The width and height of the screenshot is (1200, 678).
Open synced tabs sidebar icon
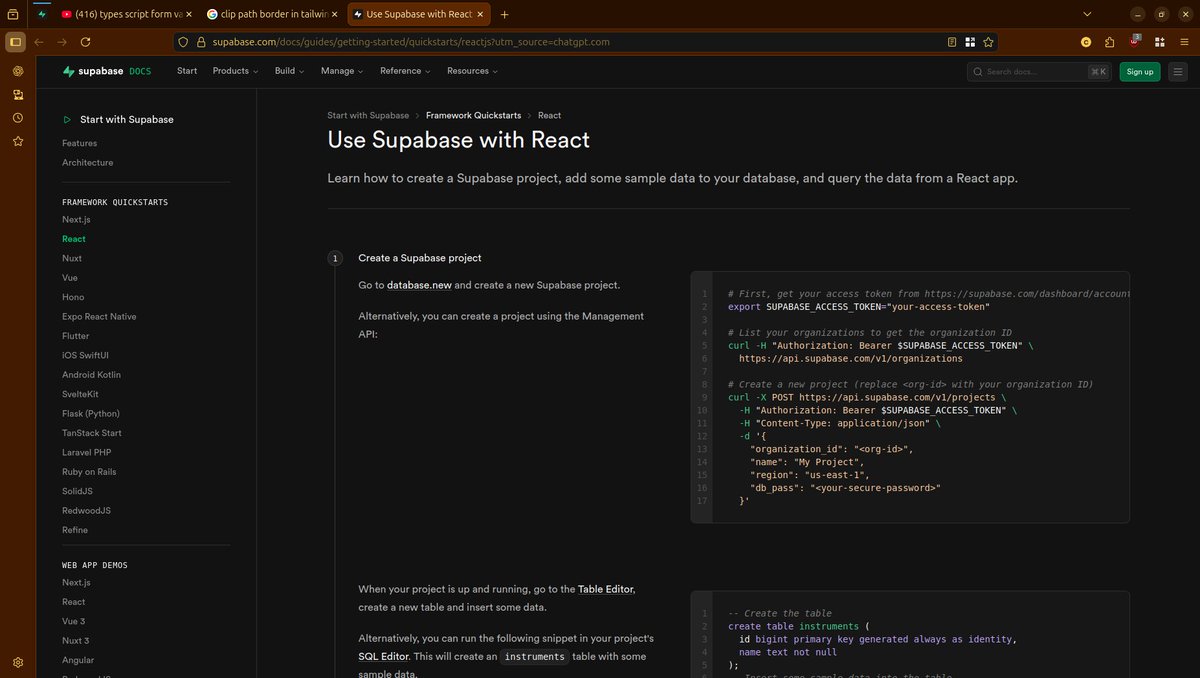point(17,95)
